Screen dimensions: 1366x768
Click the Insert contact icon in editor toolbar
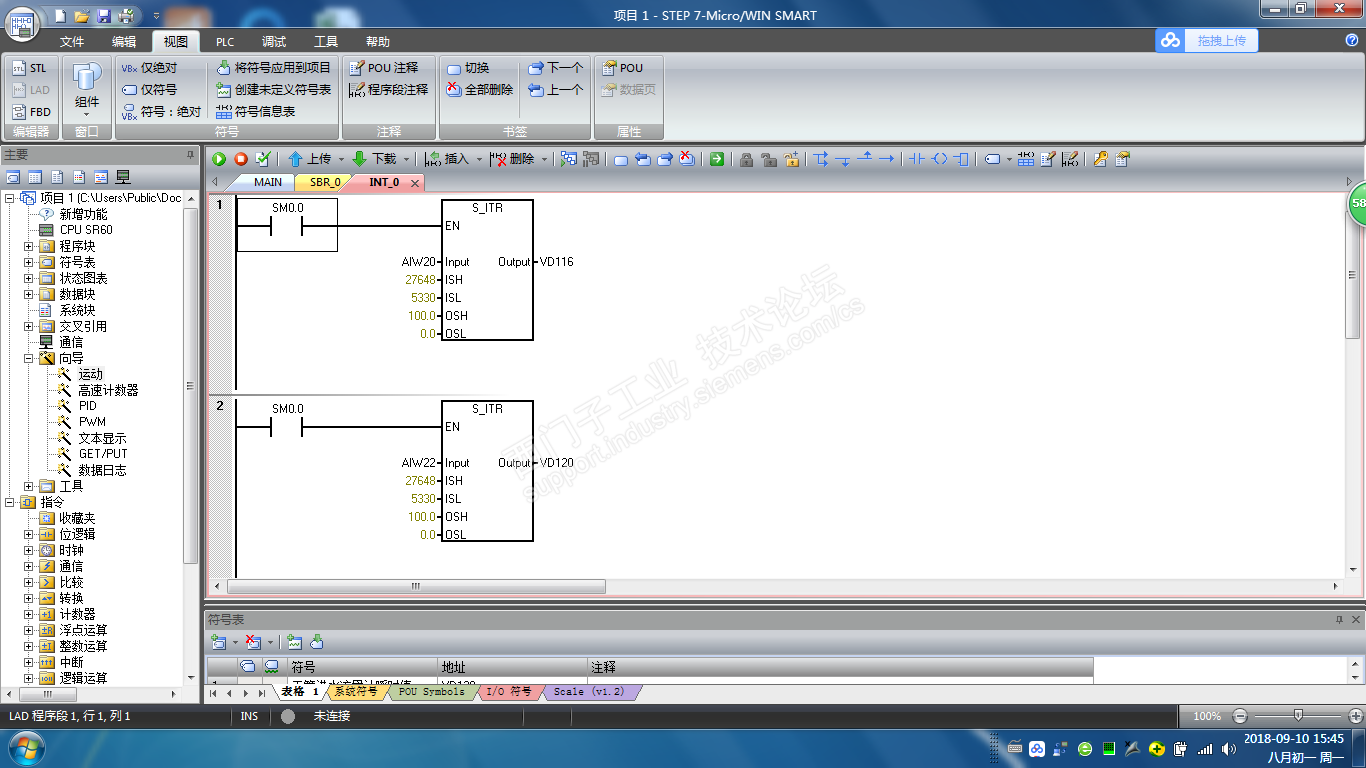click(x=915, y=159)
